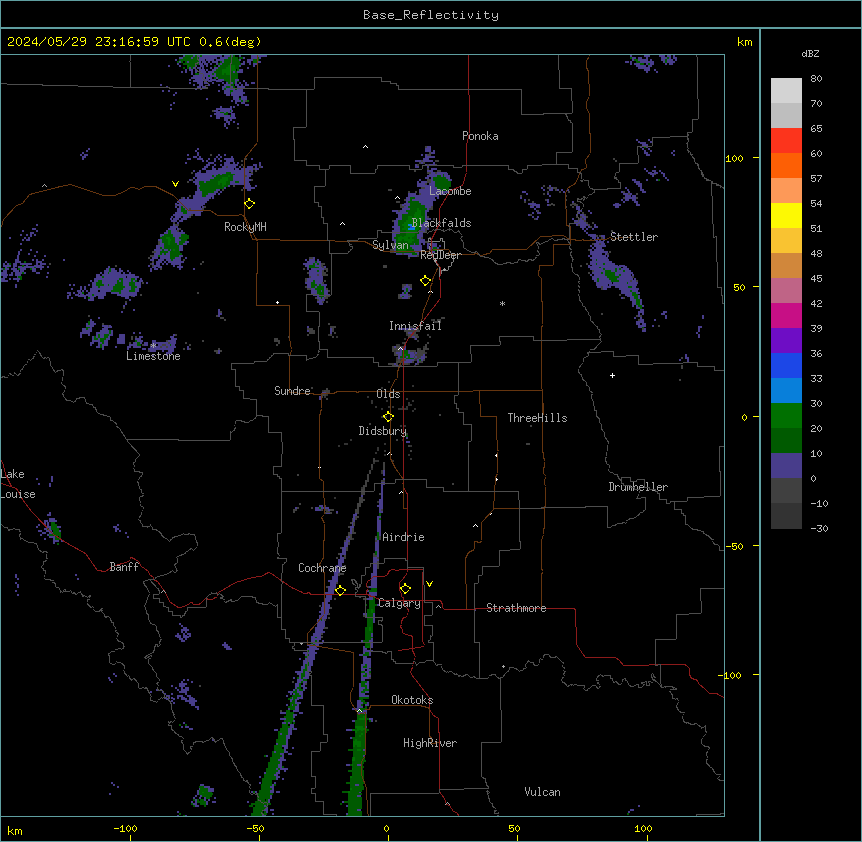Click the Airdrie city label
The image size is (862, 842).
pos(404,537)
